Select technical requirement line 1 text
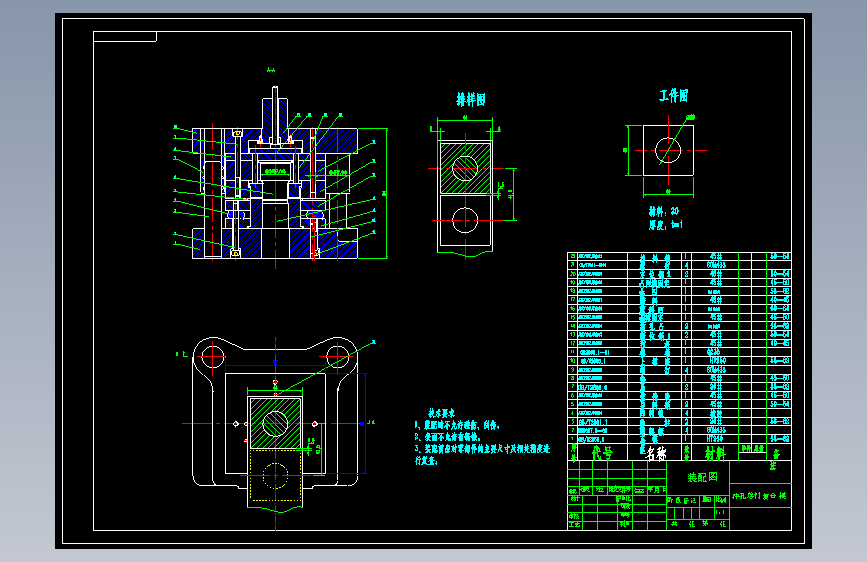This screenshot has width=867, height=562. tap(457, 425)
